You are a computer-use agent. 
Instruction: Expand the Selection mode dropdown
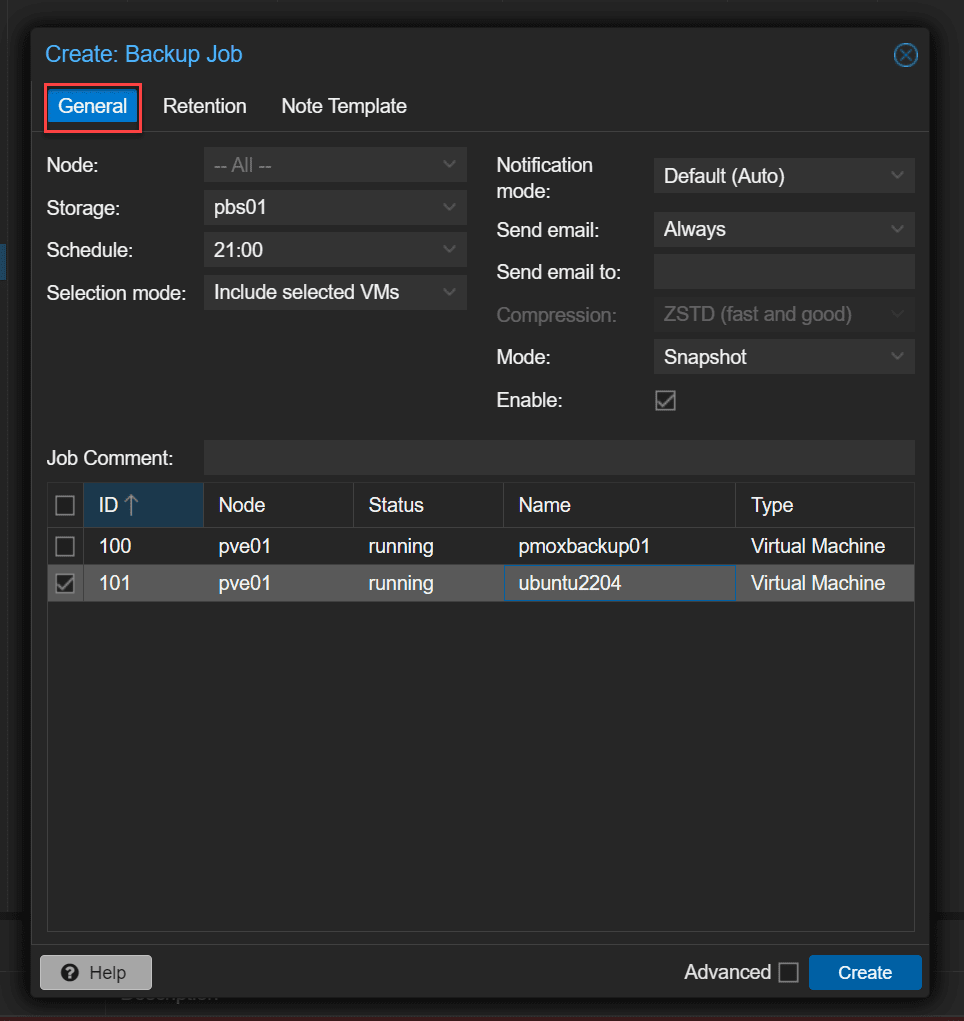click(334, 293)
